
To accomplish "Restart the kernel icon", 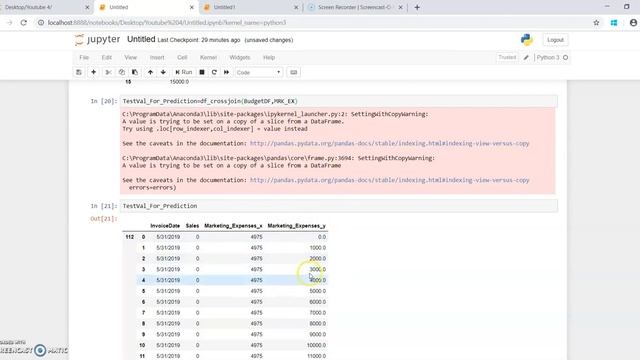I will coord(214,72).
